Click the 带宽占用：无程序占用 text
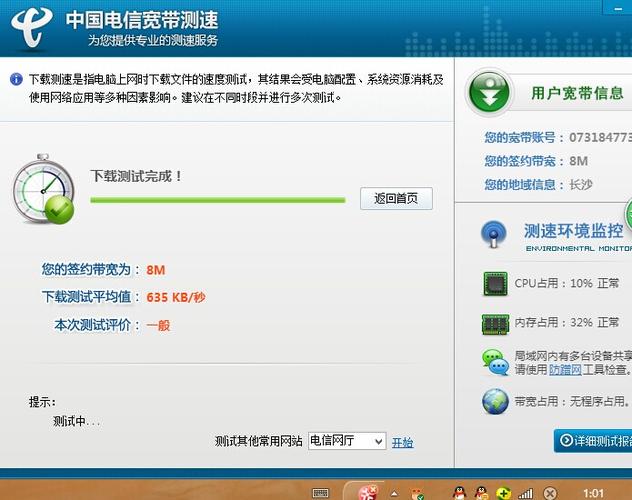 572,401
